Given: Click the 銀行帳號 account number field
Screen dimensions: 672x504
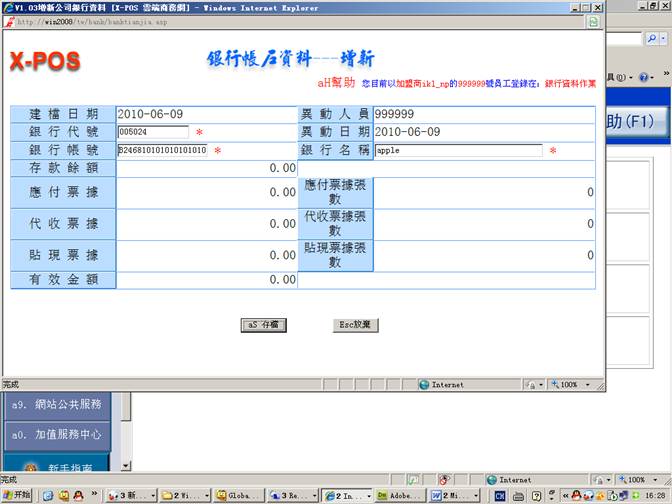Looking at the screenshot, I should click(x=162, y=150).
